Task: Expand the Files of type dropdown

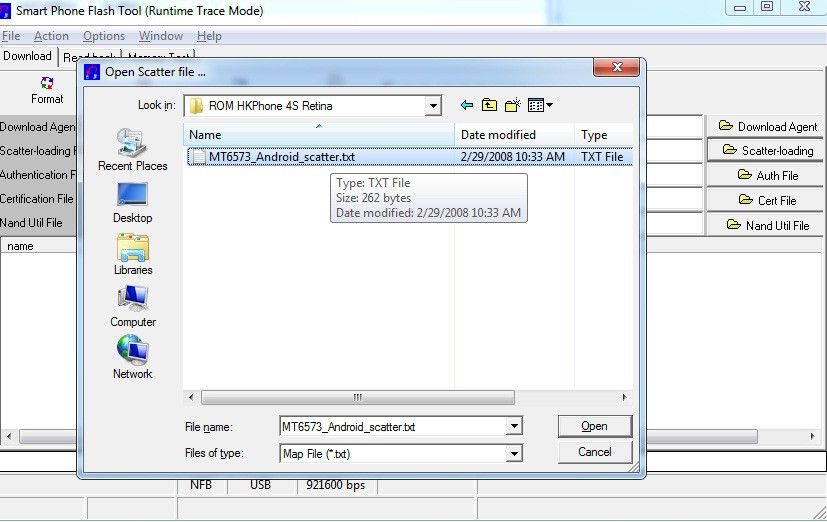Action: [x=514, y=453]
